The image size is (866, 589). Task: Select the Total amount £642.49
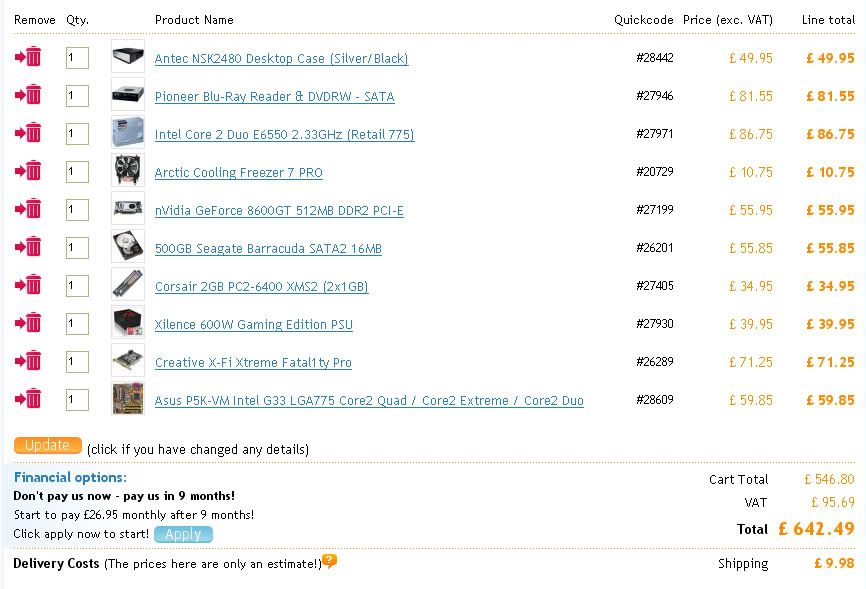pos(817,529)
